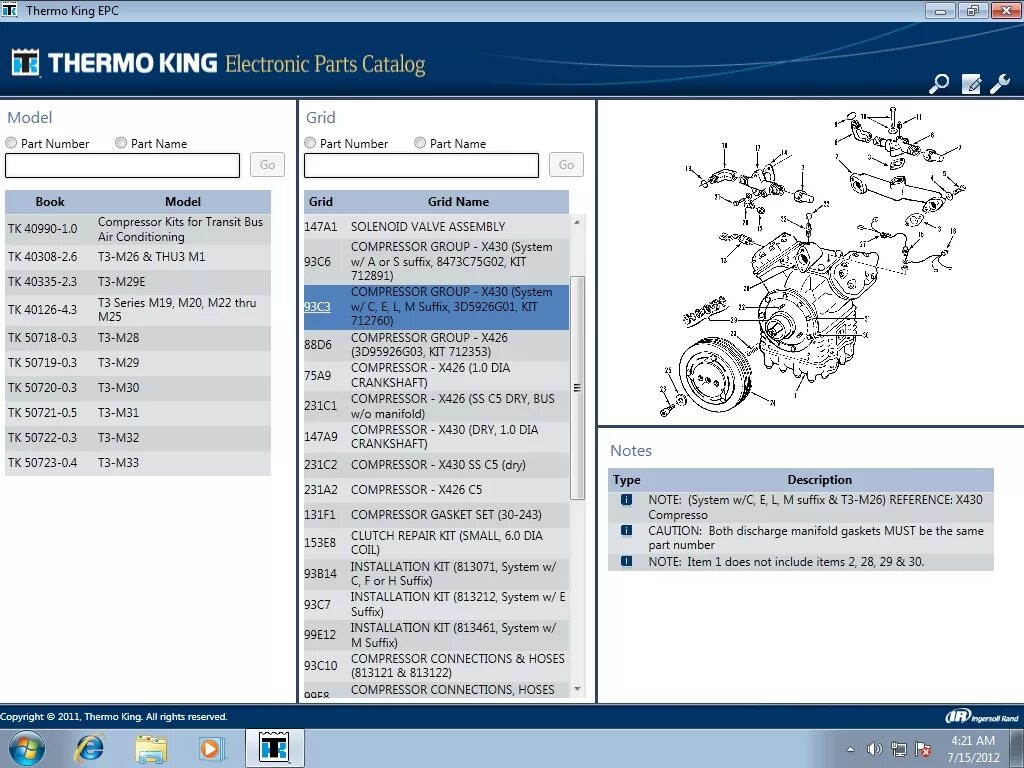This screenshot has height=768, width=1024.
Task: Open Windows Start menu orb
Action: coord(27,748)
